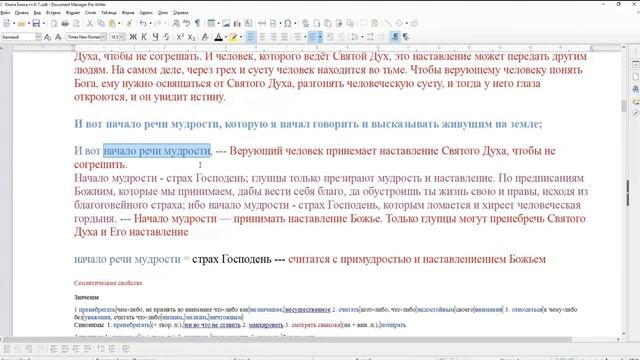
Task: Open the Таблица menu
Action: point(109,13)
